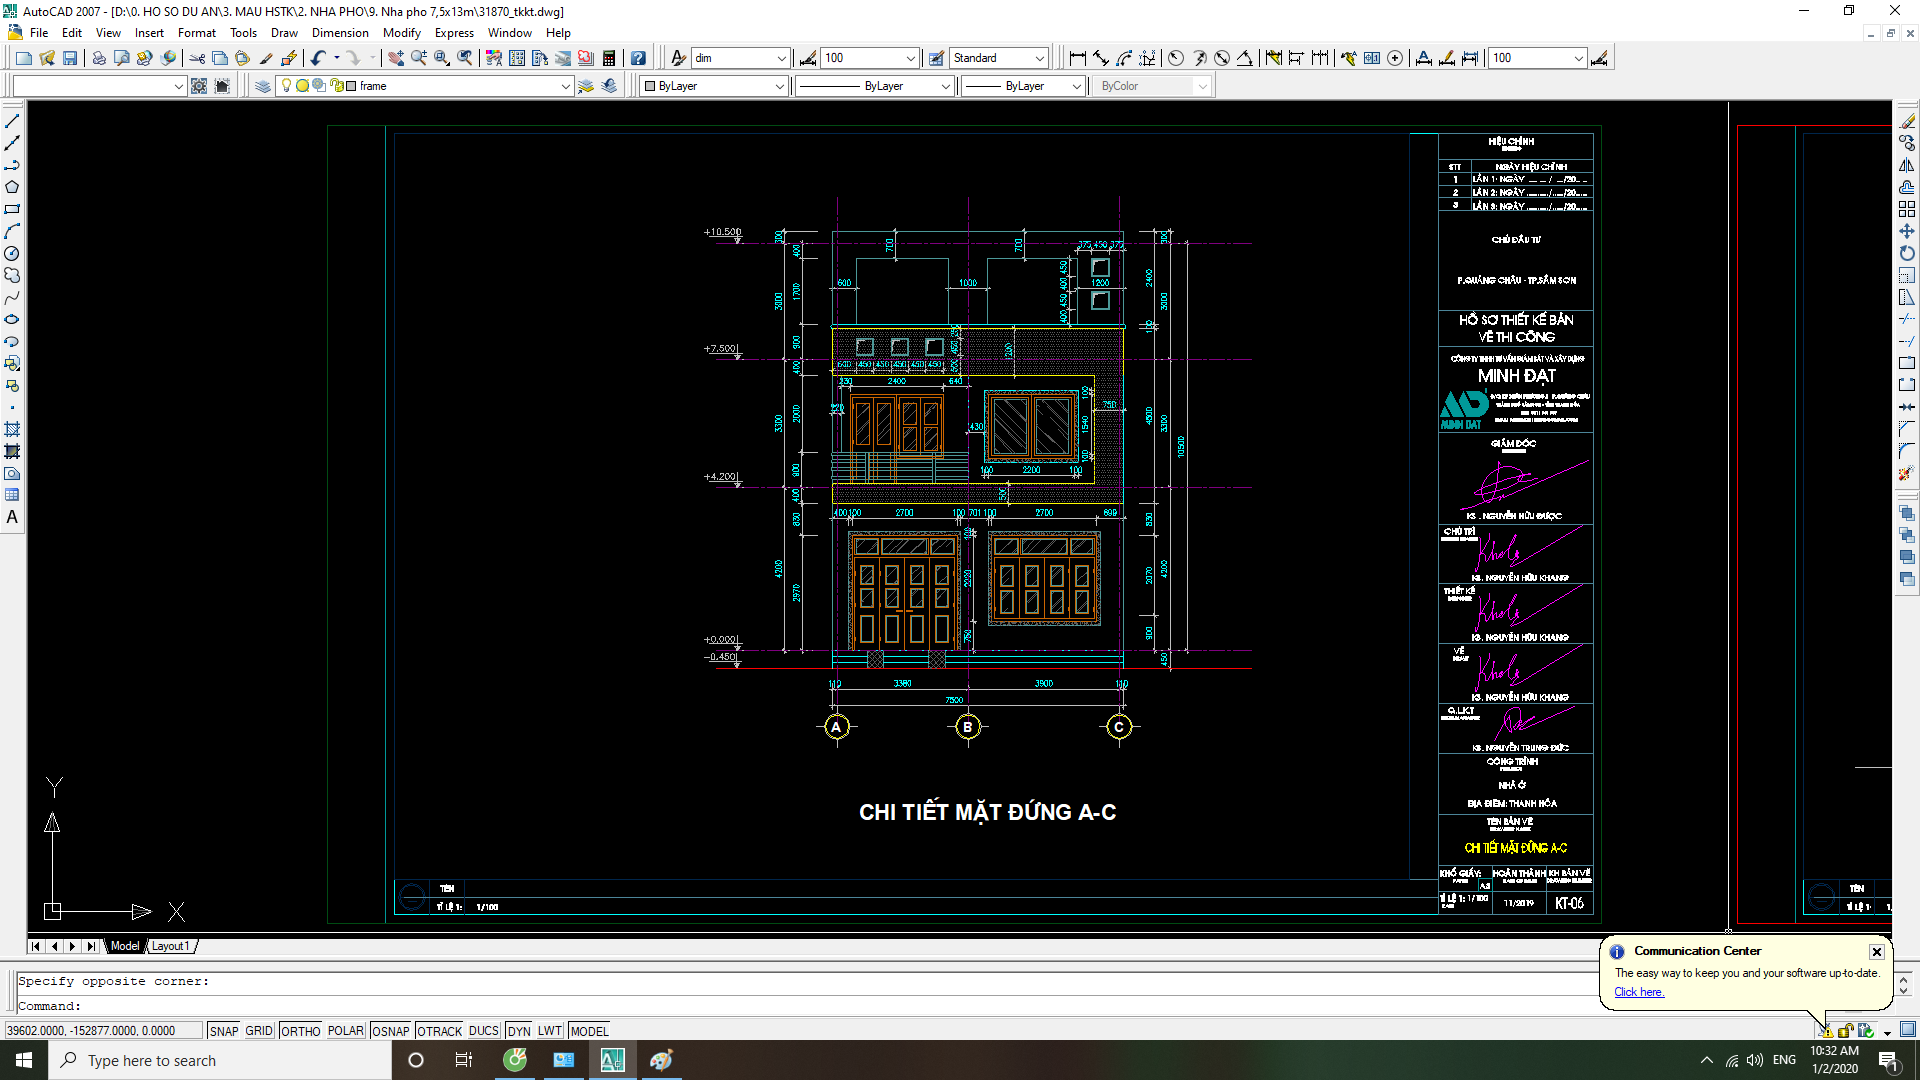Open the QuickCalc calculator icon

tap(609, 58)
